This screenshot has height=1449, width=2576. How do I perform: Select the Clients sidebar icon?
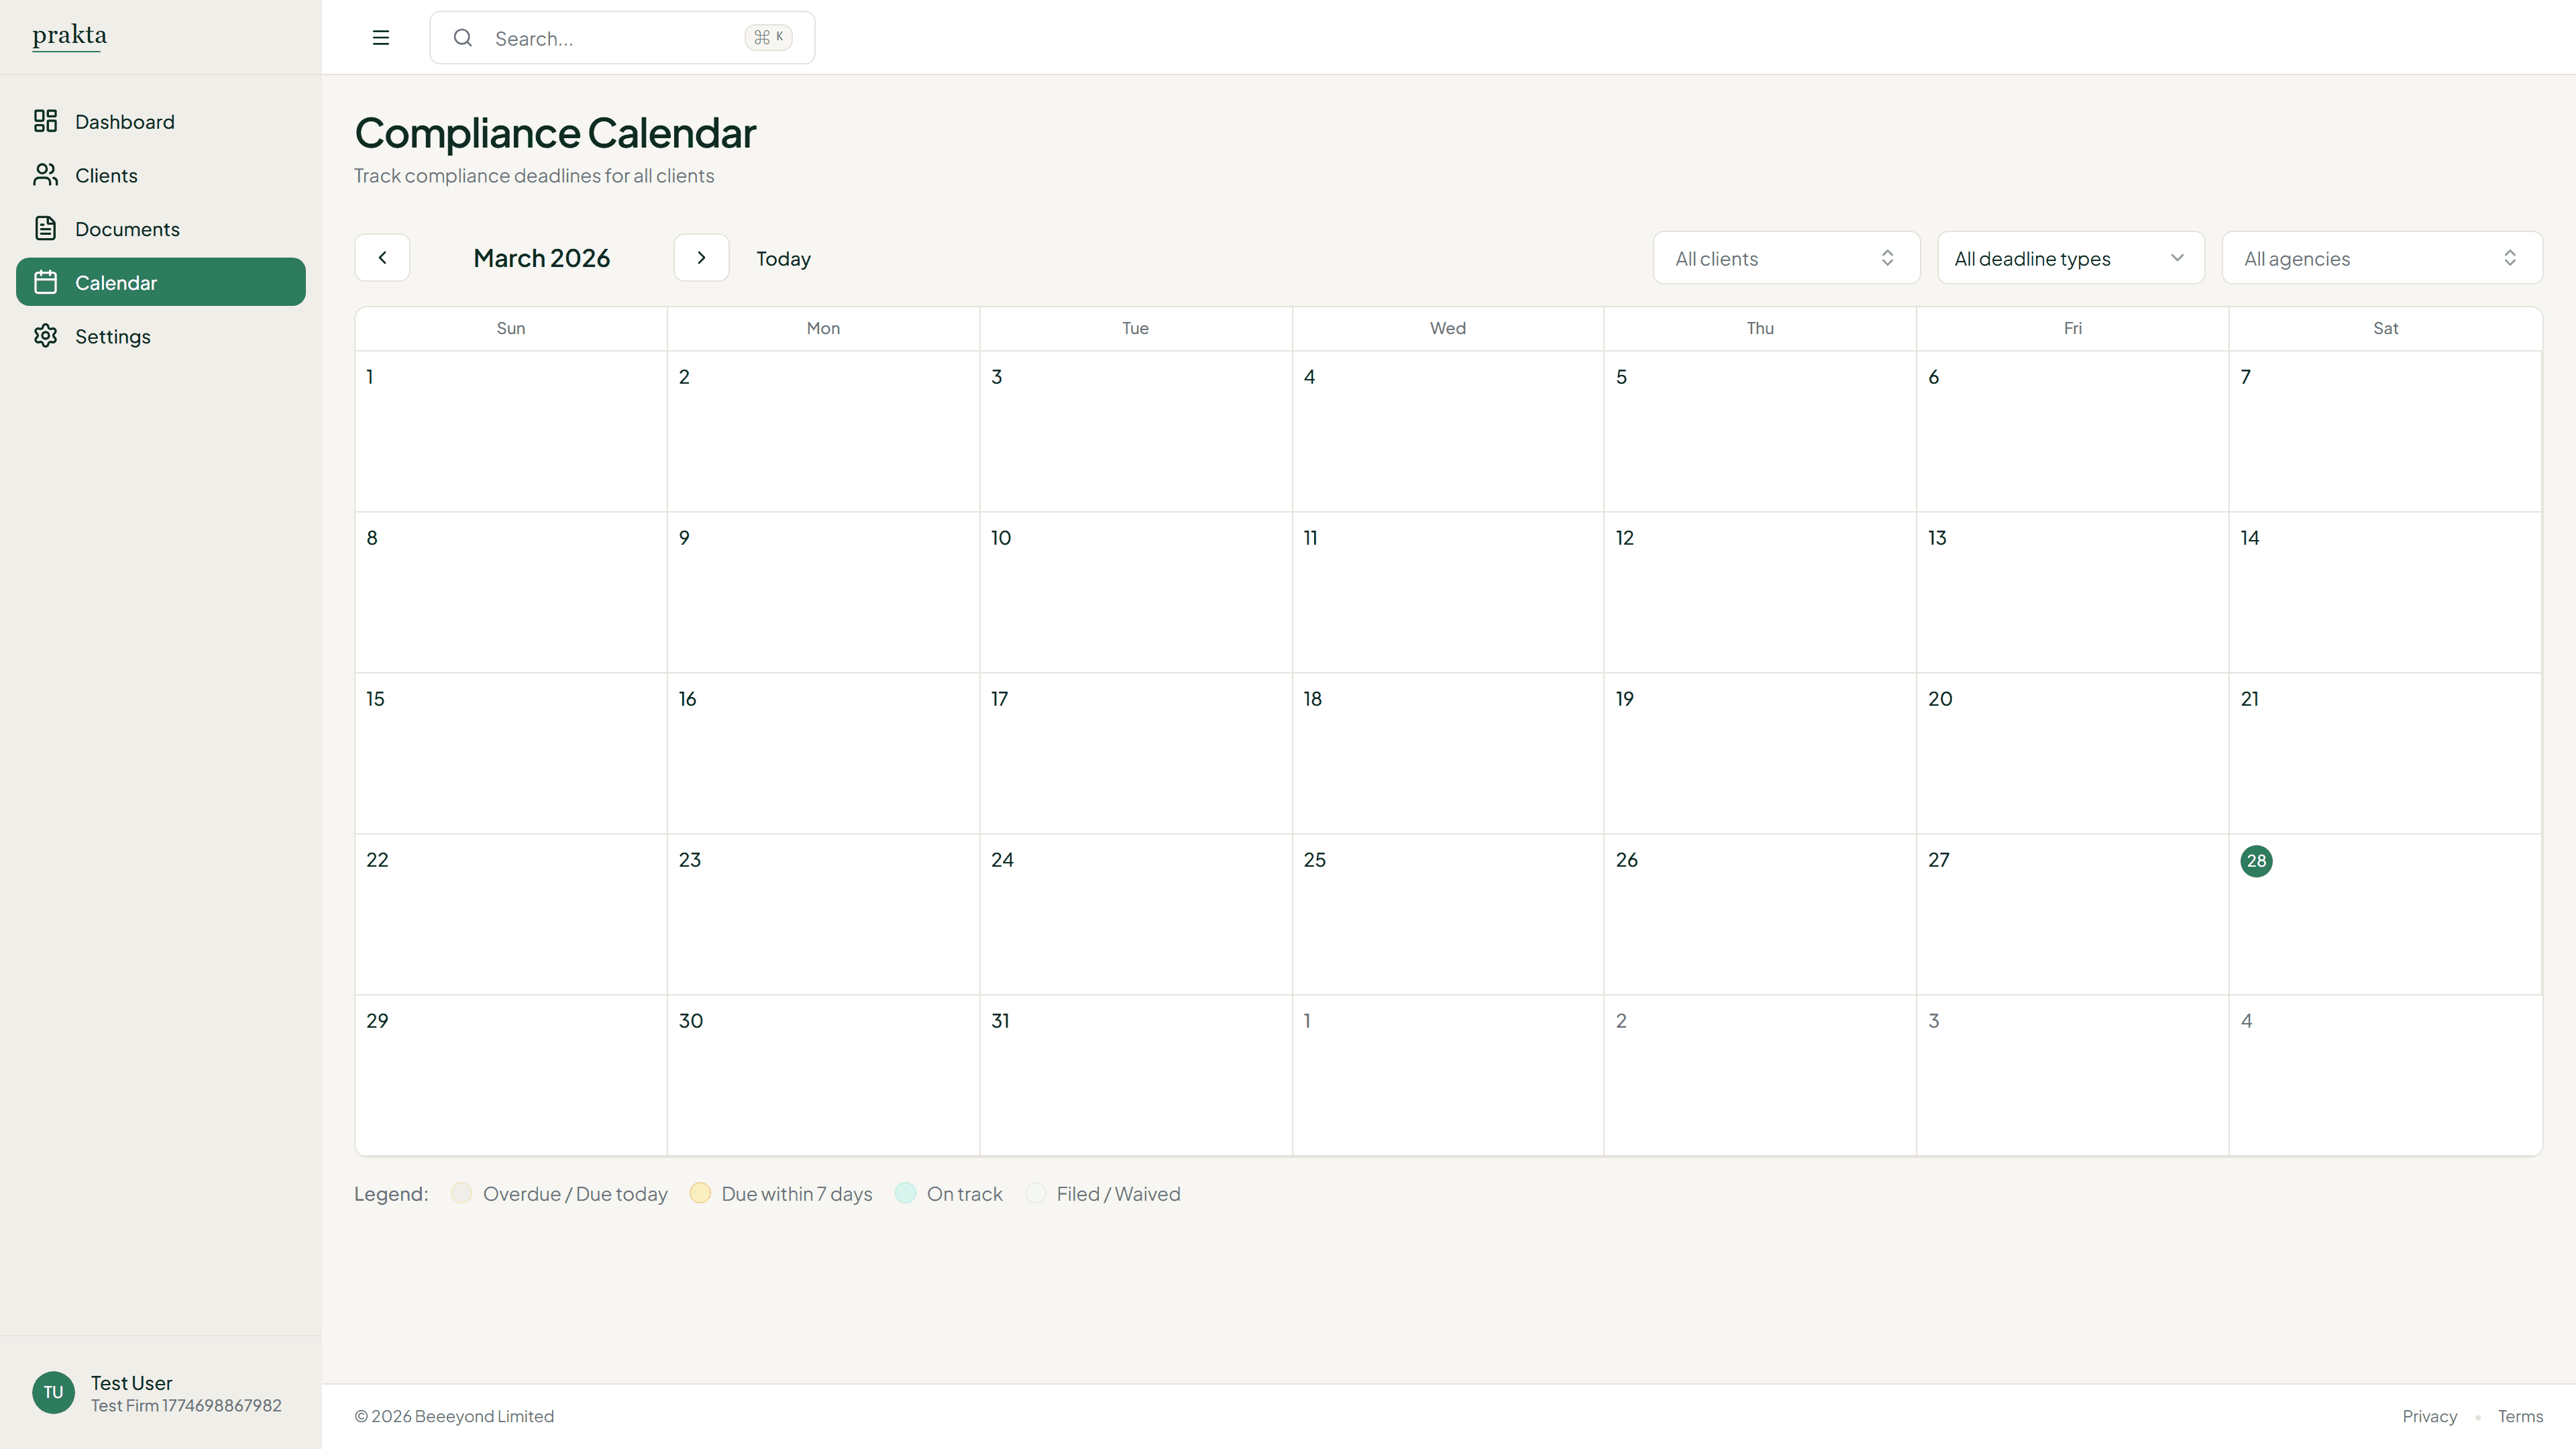click(x=46, y=175)
